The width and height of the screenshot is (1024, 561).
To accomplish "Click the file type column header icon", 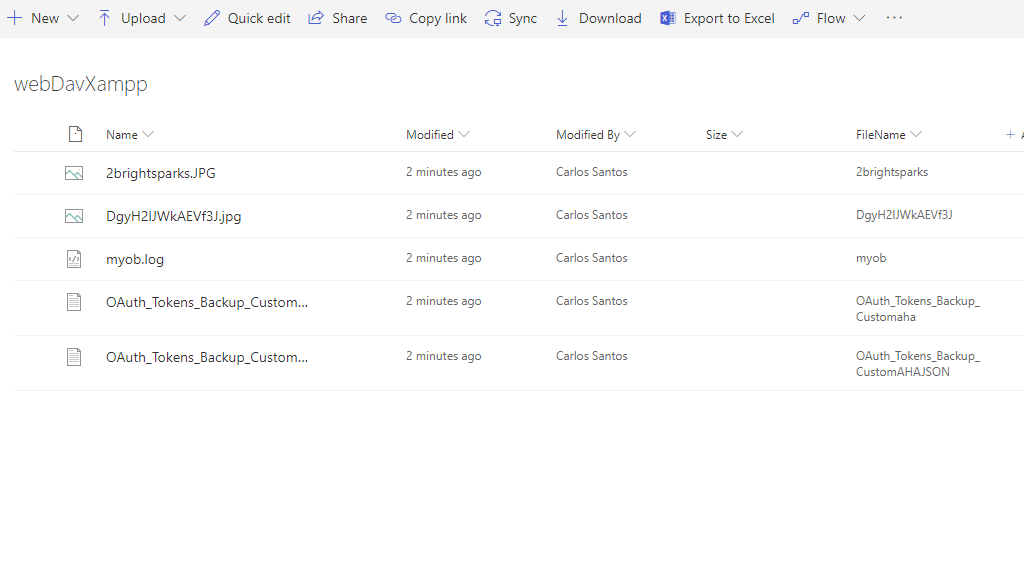I will 75,134.
